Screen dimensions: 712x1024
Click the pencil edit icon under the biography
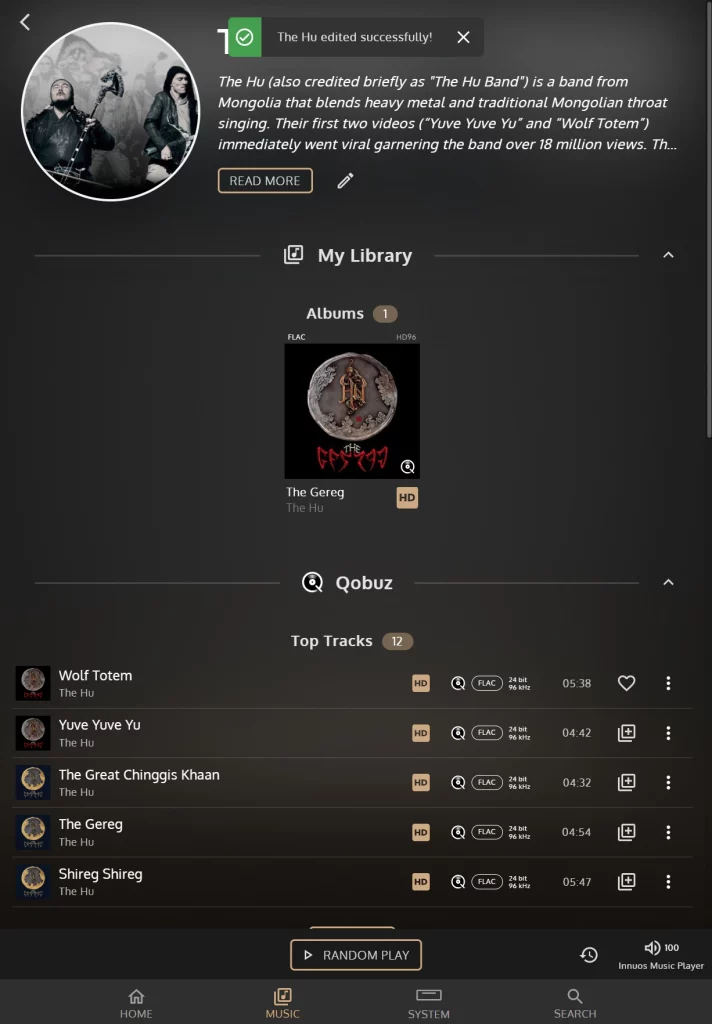[345, 181]
